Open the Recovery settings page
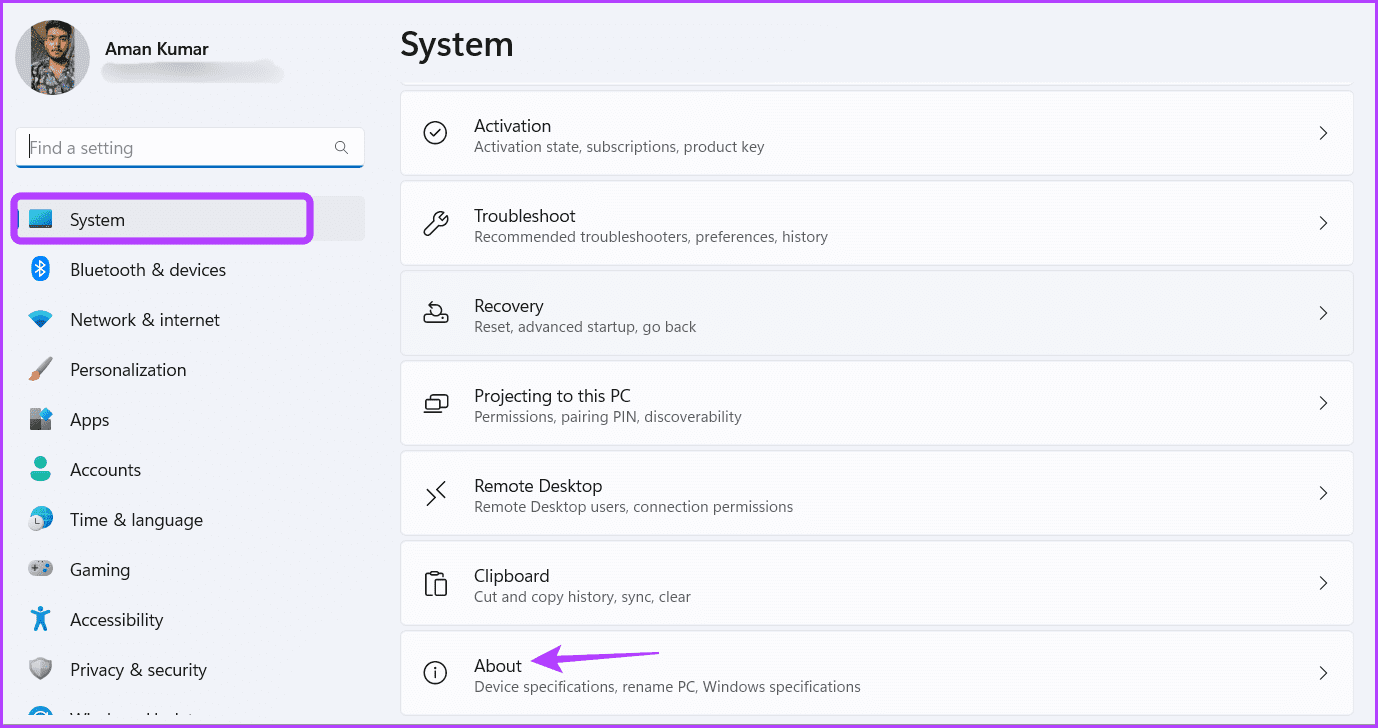 point(877,313)
